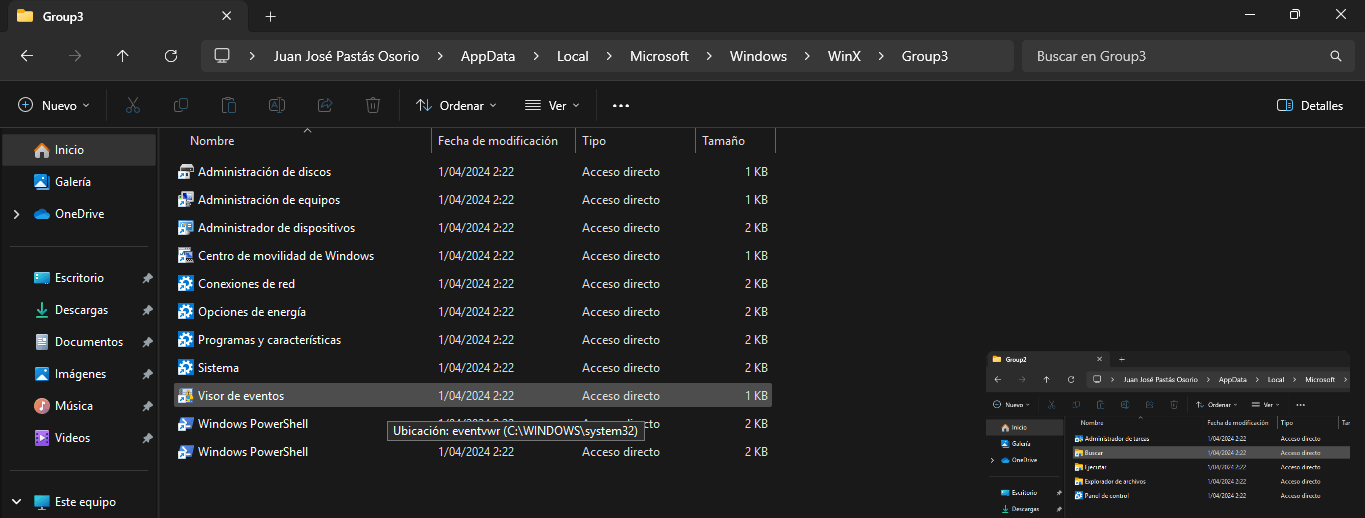This screenshot has height=518, width=1365.
Task: Click the PC icon in address bar
Action: tap(222, 56)
